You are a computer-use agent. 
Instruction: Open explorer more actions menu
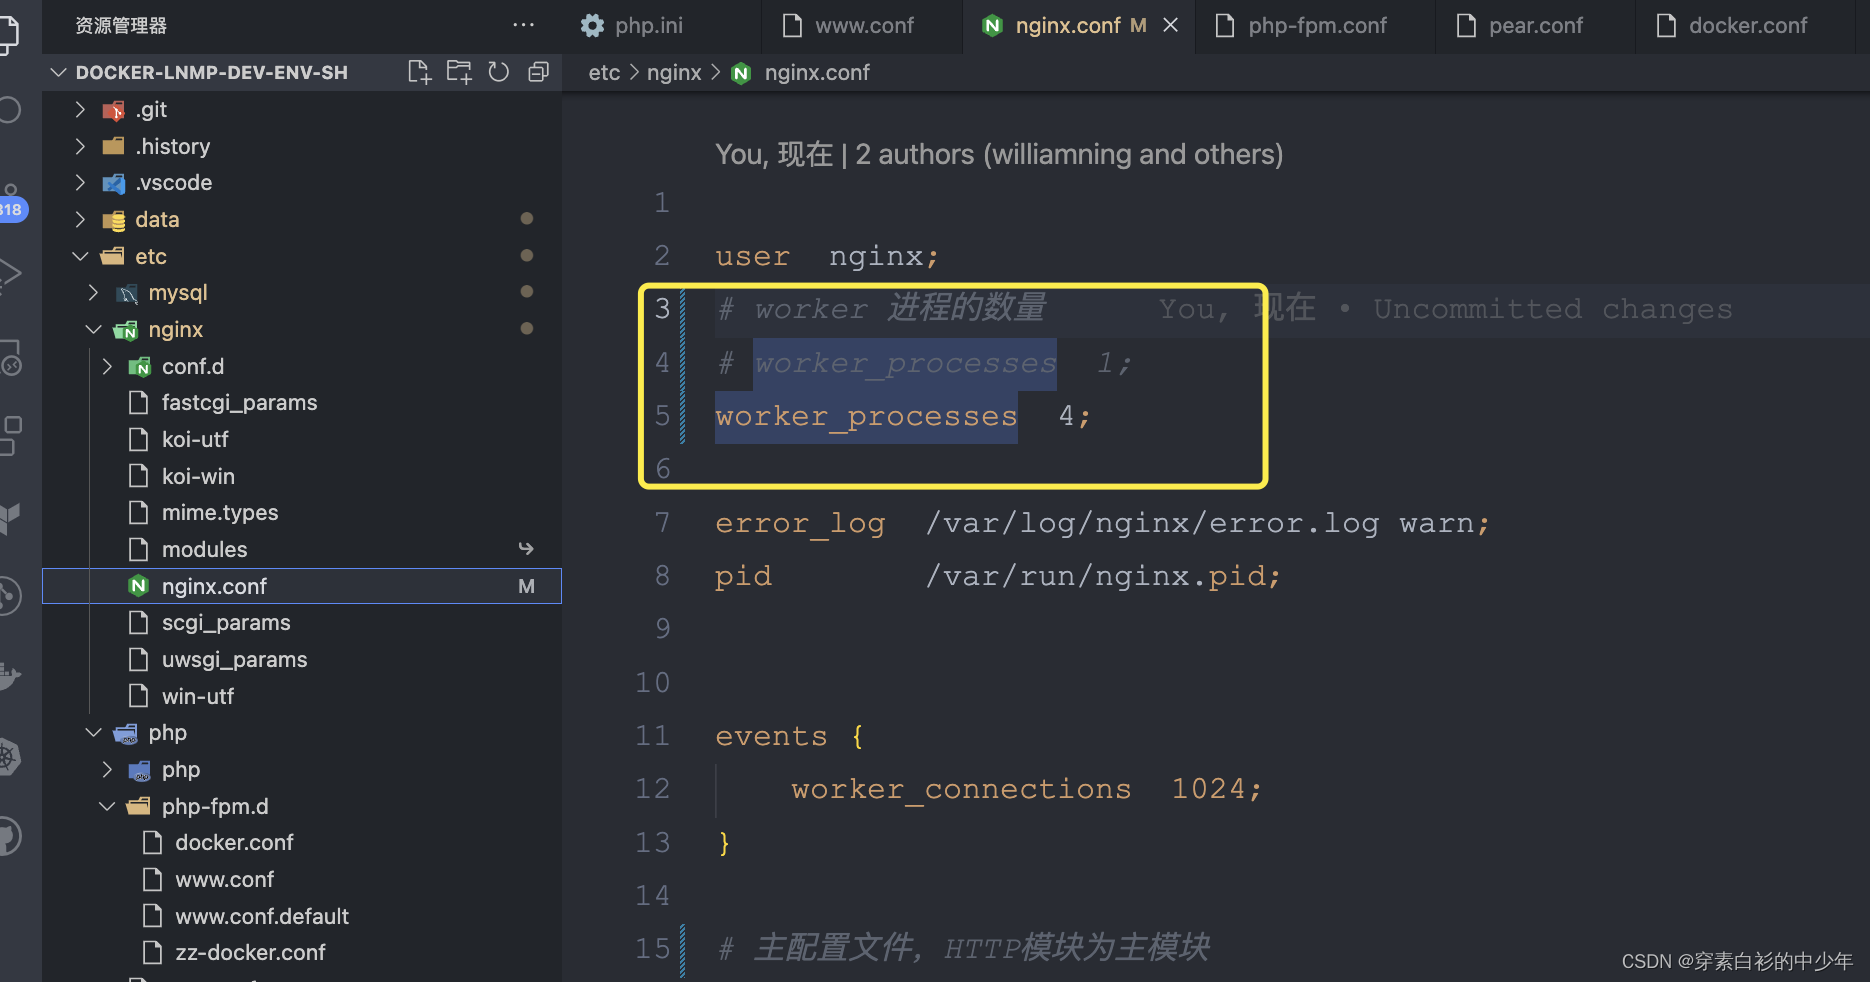(x=523, y=25)
